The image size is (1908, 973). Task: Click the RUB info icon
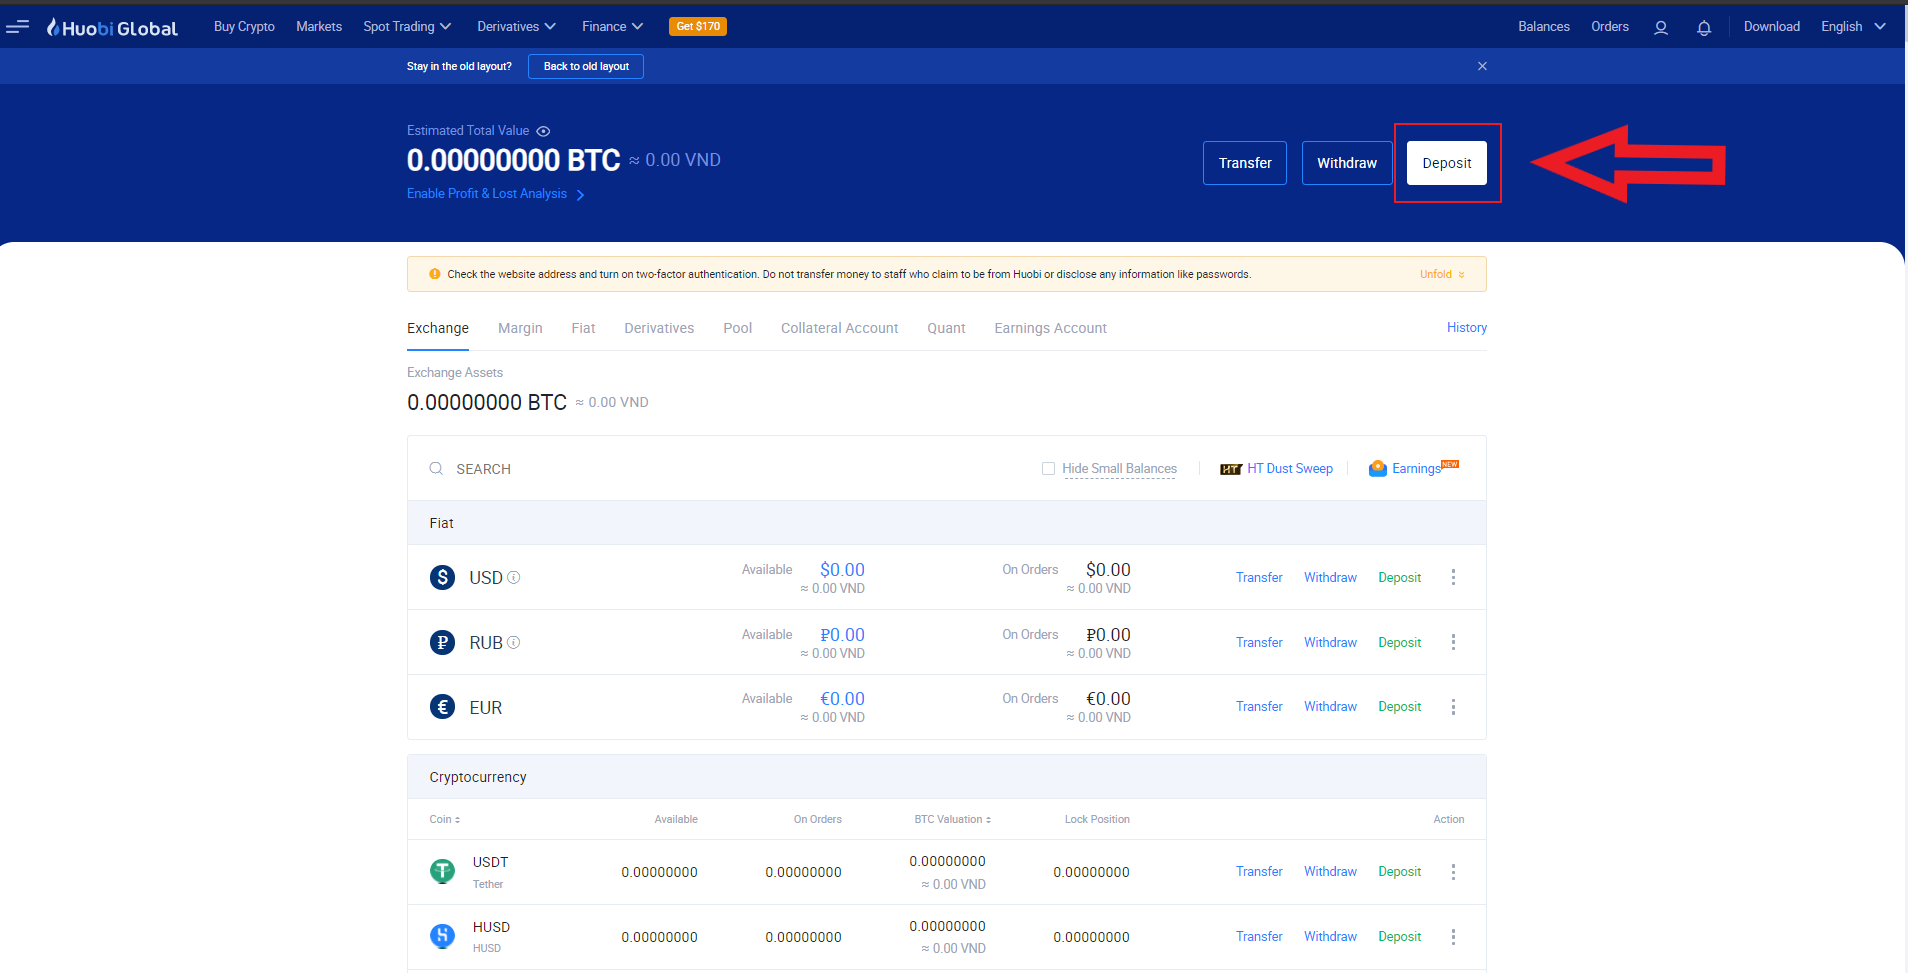[513, 642]
